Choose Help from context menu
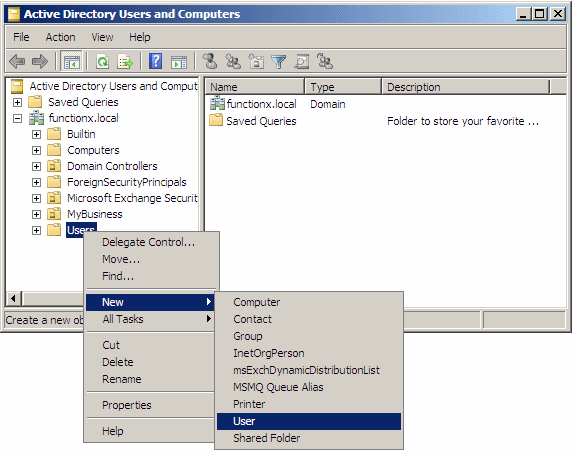 (x=150, y=431)
